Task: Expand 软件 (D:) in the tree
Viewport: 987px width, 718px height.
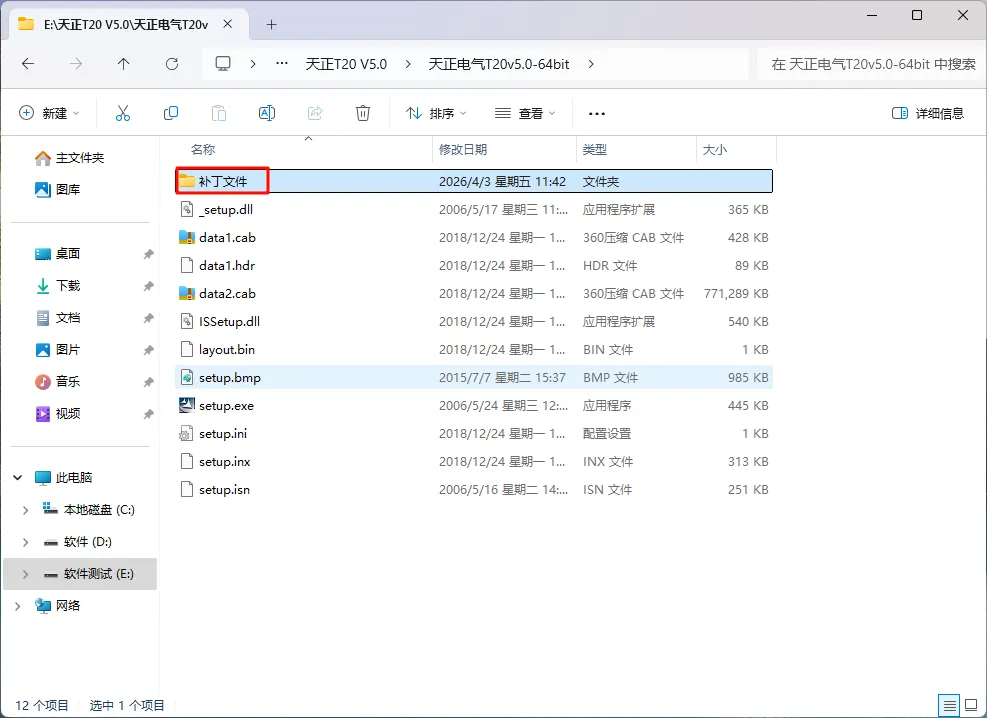Action: 25,542
